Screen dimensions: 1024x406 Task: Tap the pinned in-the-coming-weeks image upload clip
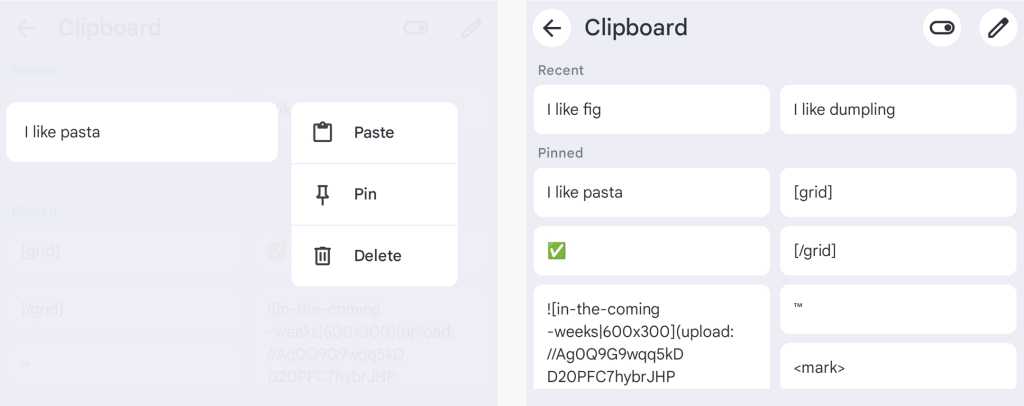(651, 341)
